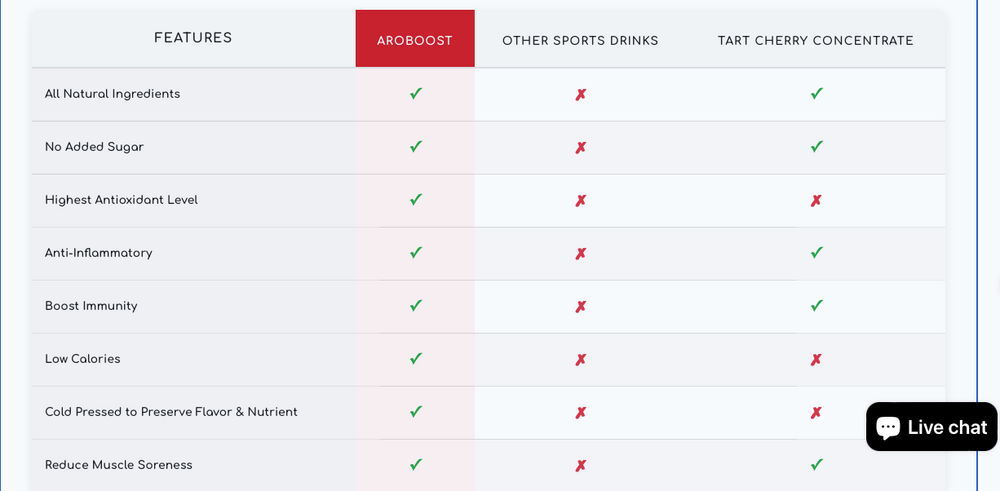Click Tart Cherry X for Cold Pressed row
Image resolution: width=1000 pixels, height=491 pixels.
click(x=816, y=413)
